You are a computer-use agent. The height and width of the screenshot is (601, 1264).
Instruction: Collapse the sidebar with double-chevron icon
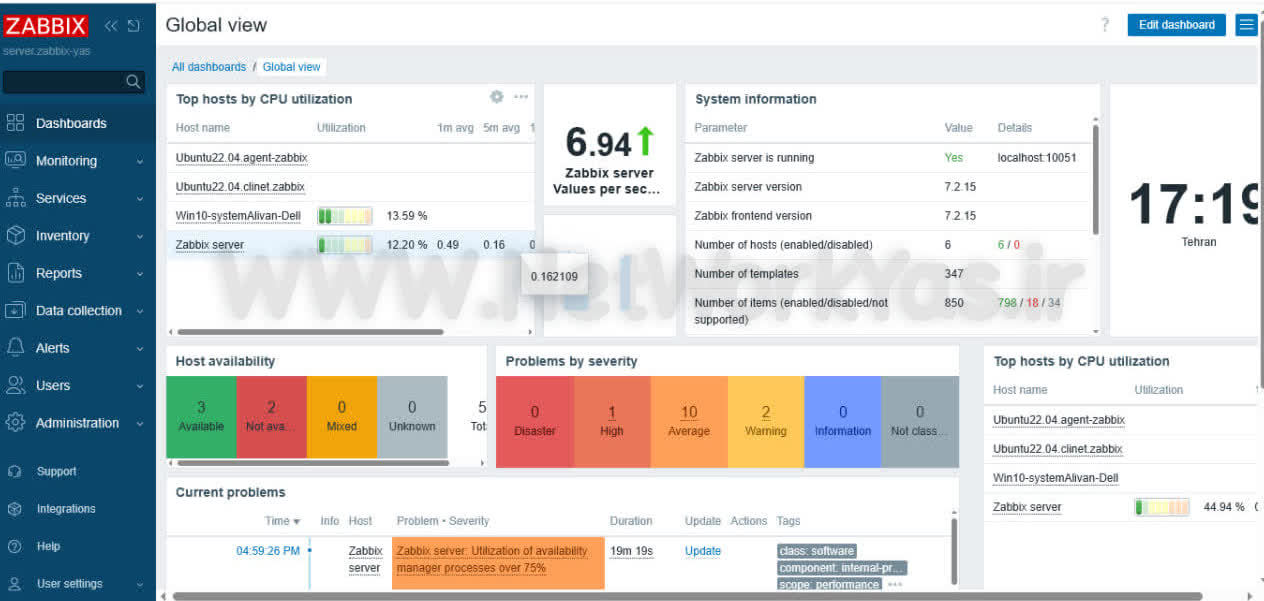111,25
